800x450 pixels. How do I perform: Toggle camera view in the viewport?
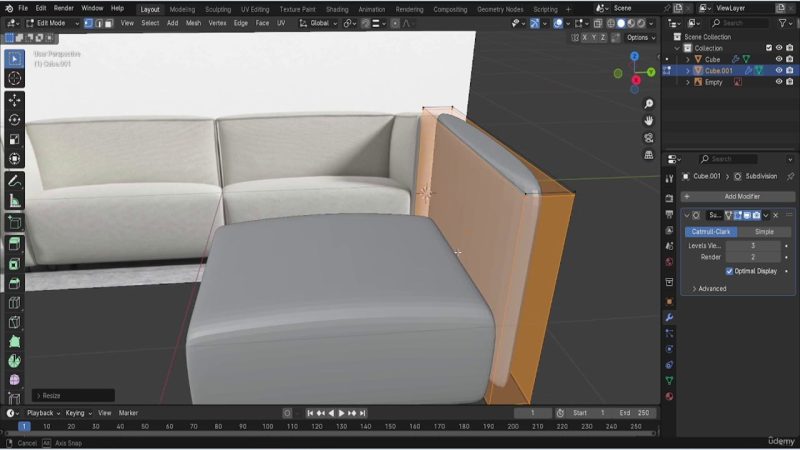point(649,138)
